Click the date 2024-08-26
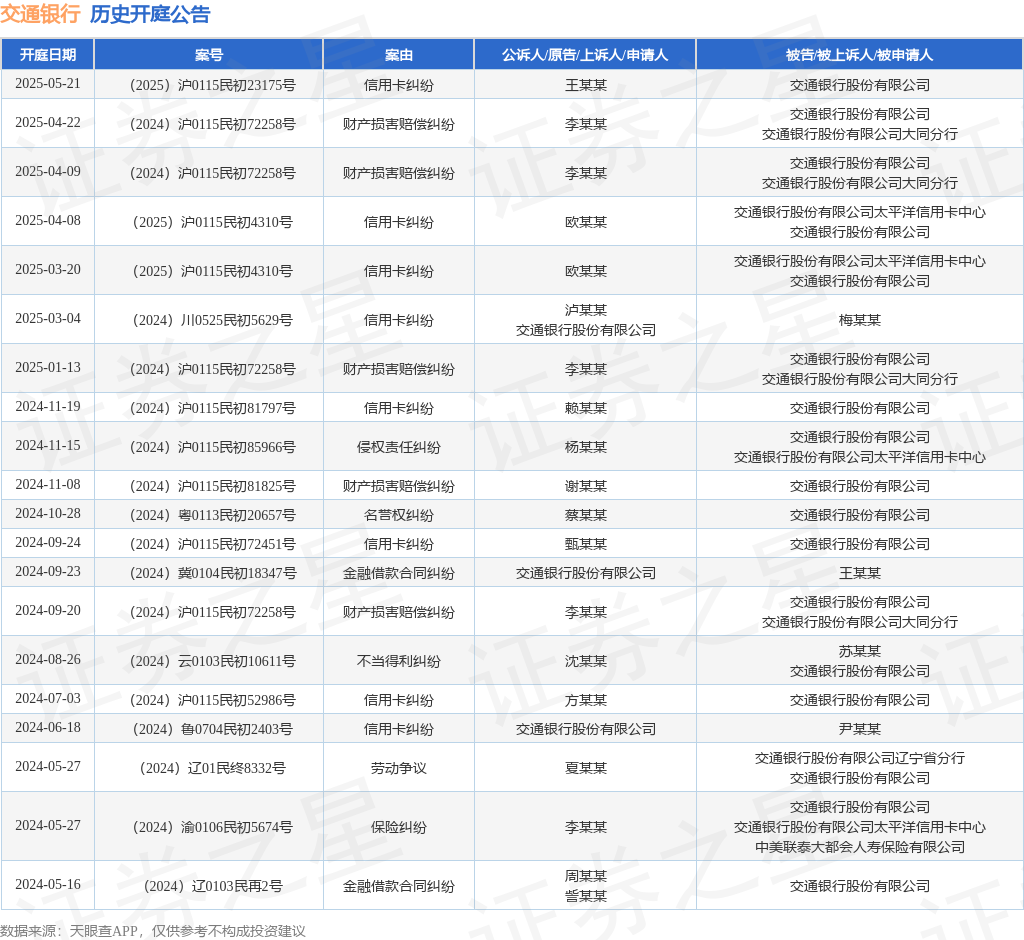The height and width of the screenshot is (940, 1024). point(48,660)
